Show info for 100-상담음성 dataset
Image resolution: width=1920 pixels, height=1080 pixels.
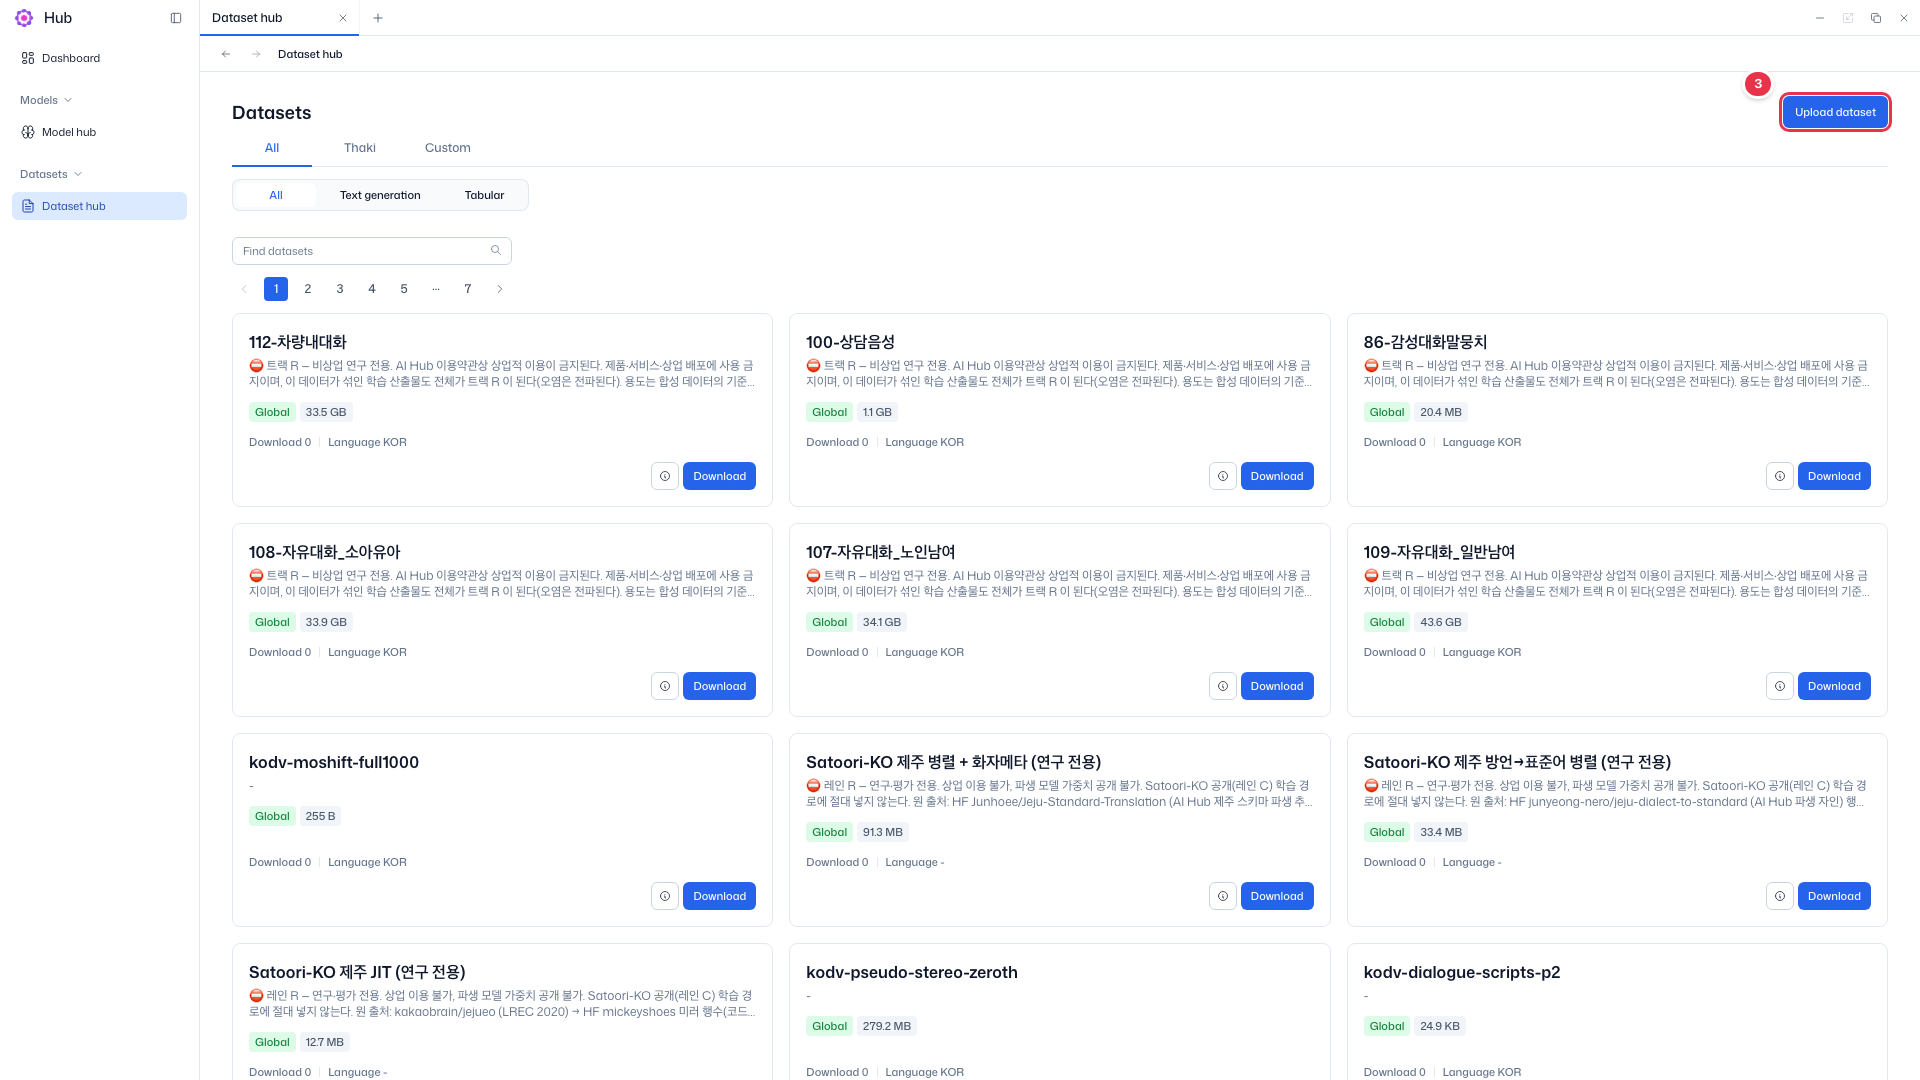pyautogui.click(x=1223, y=476)
